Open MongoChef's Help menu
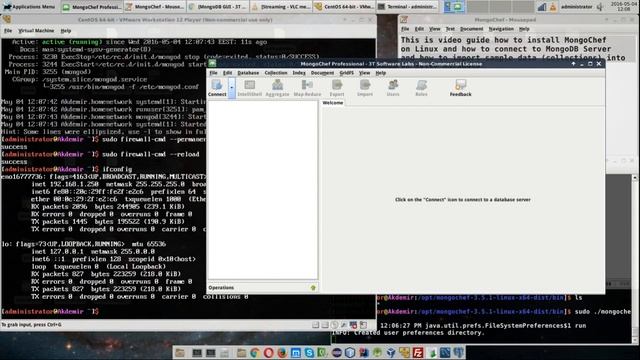This screenshot has height=360, width=640. (x=380, y=73)
